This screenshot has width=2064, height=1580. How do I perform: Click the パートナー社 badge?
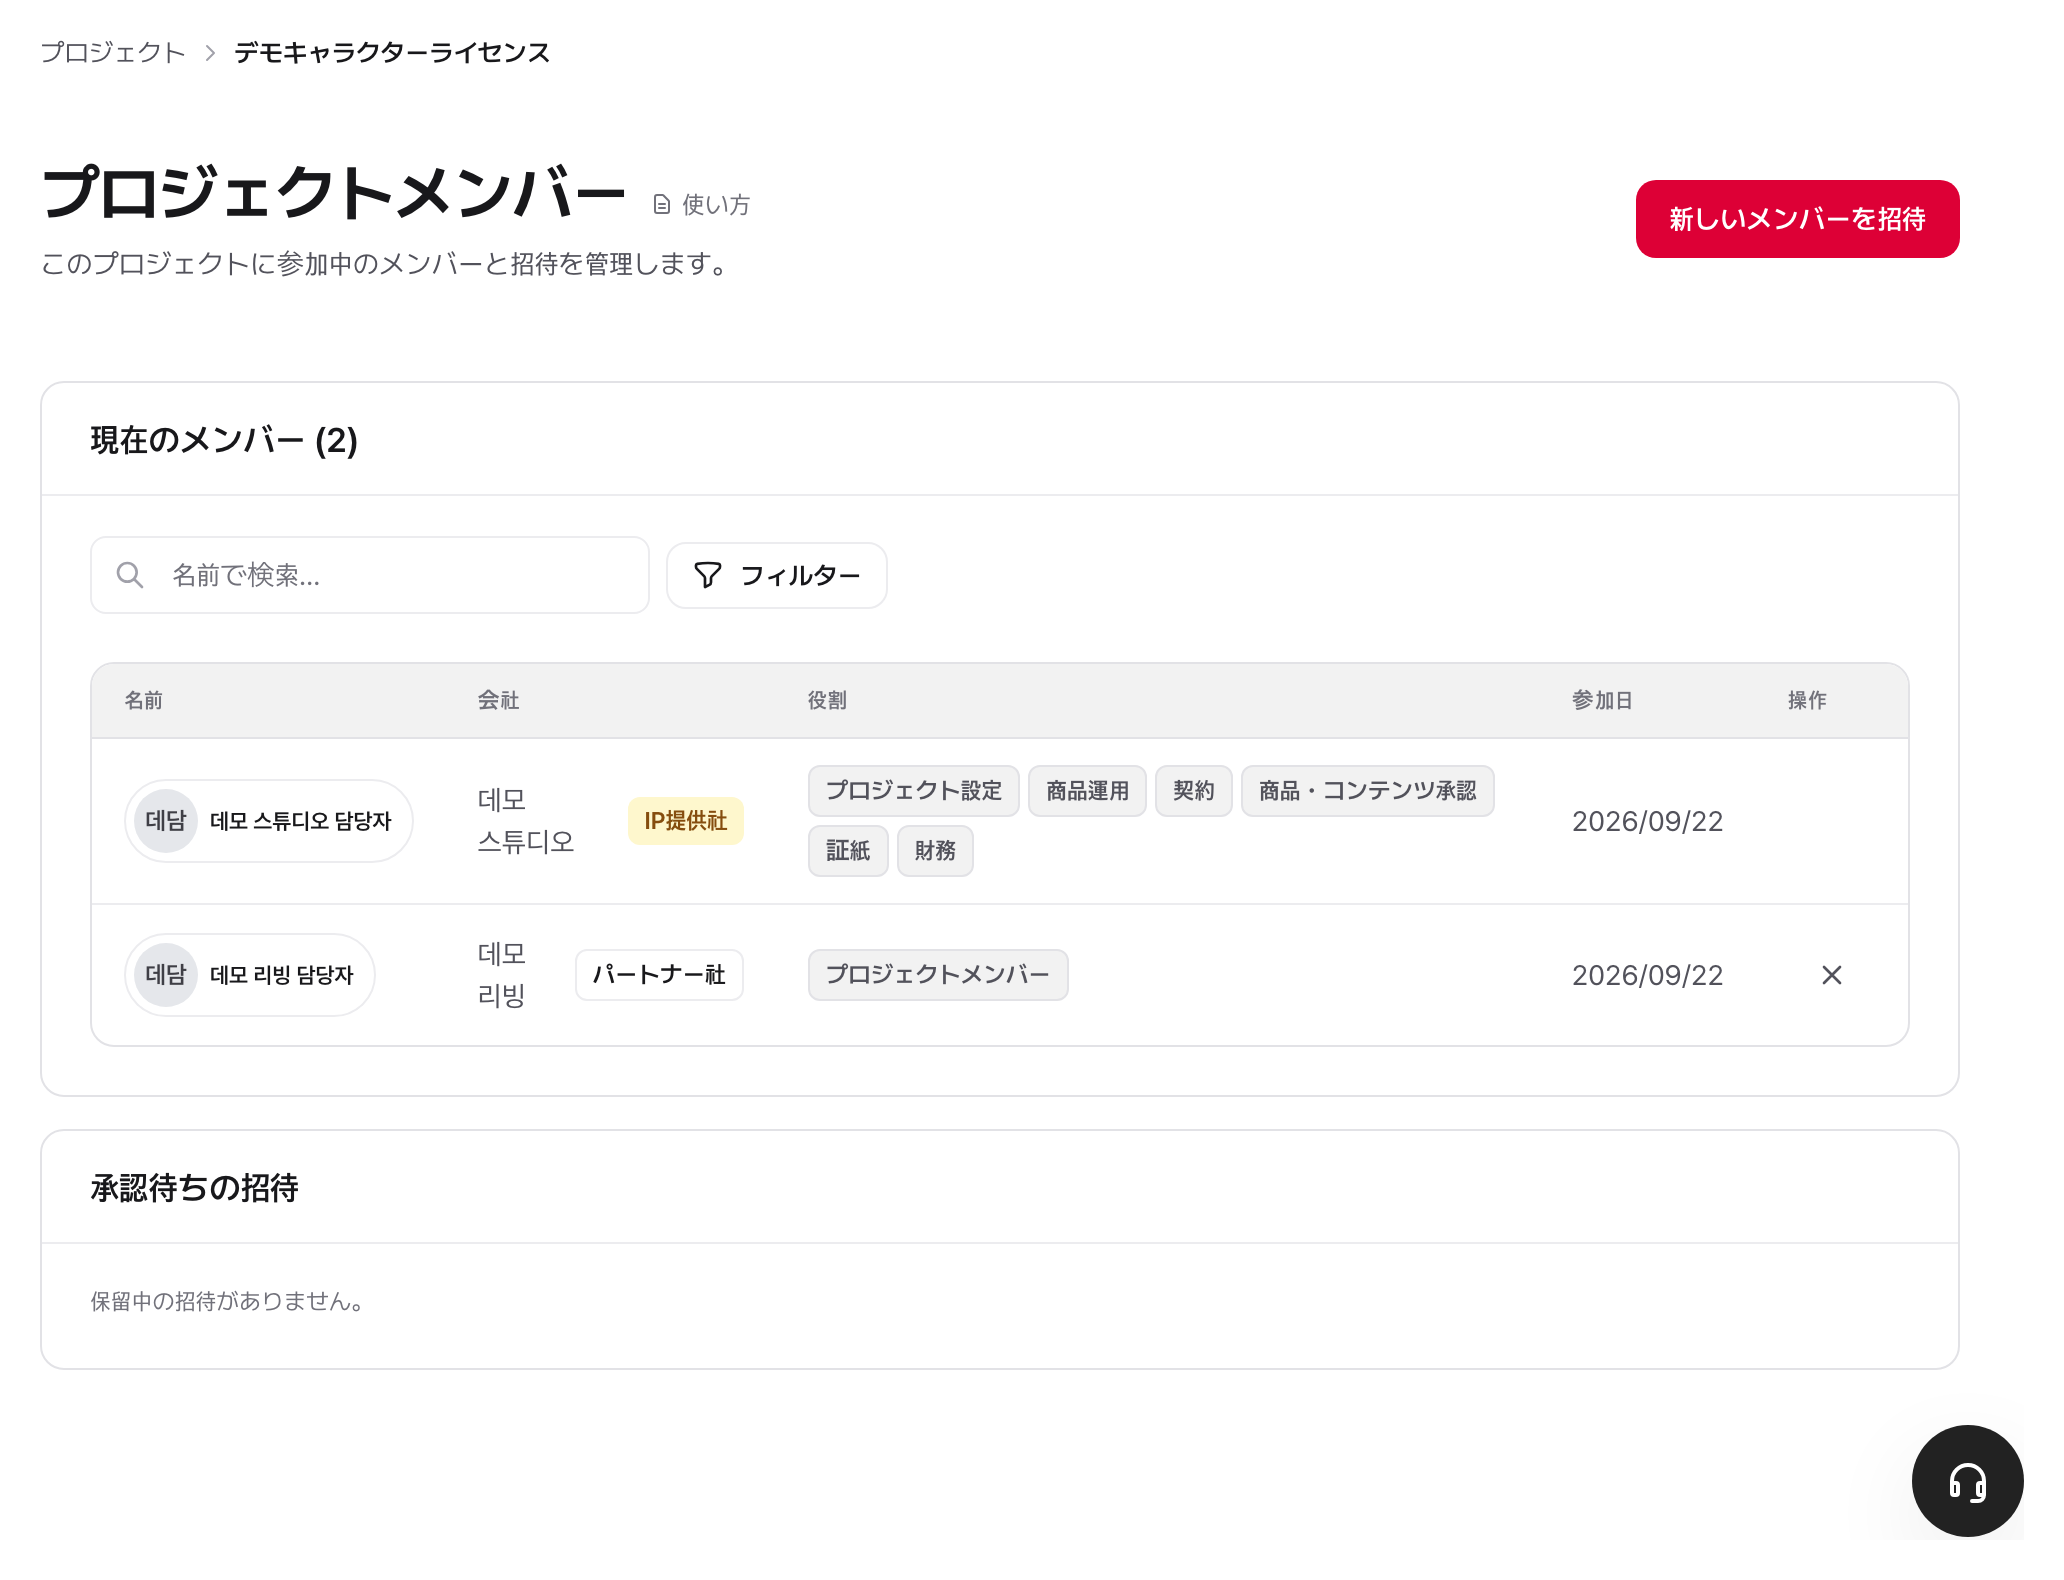(x=659, y=975)
